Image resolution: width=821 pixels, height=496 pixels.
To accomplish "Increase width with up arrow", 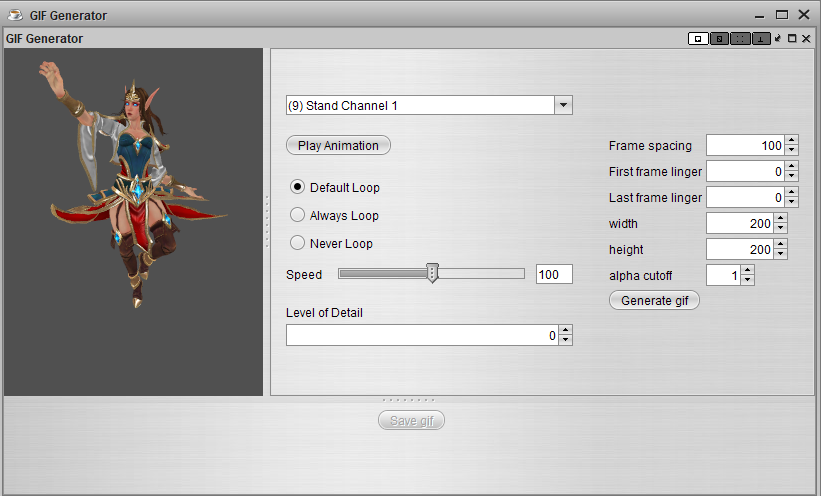I will click(x=781, y=218).
